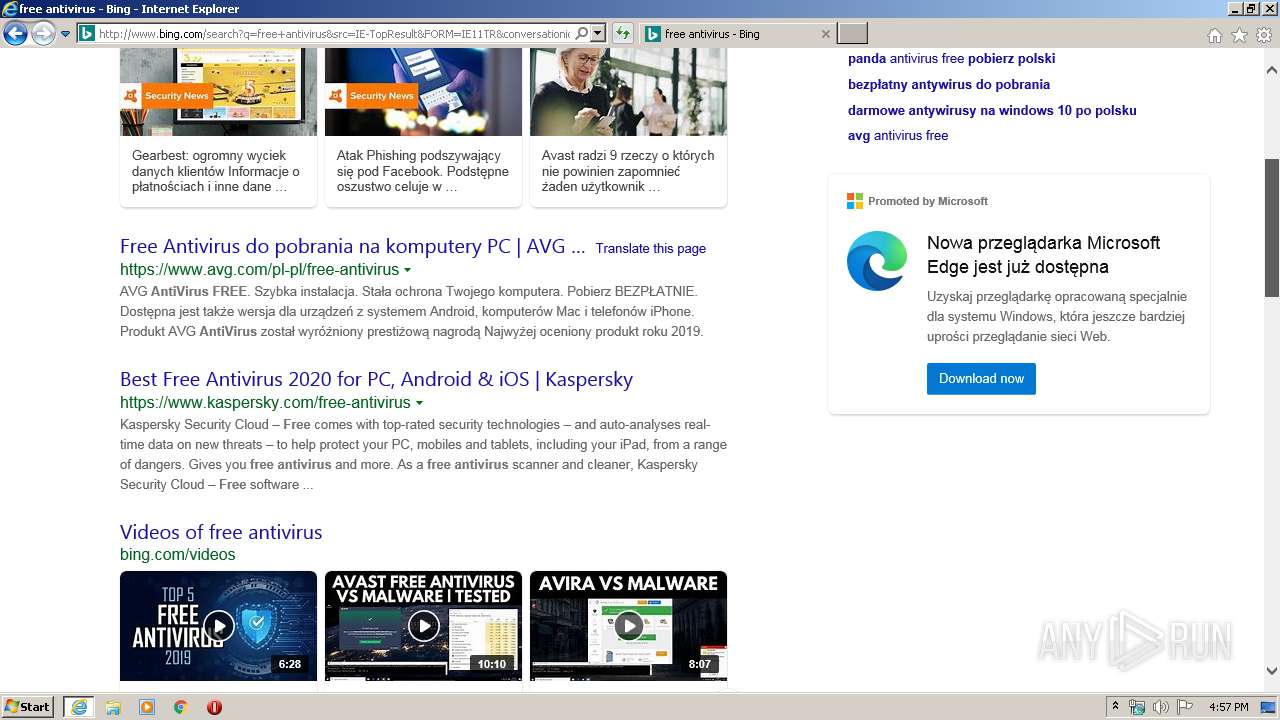Open 'Free Antivirus do pobrania' AVG result
The image size is (1280, 720).
point(352,246)
